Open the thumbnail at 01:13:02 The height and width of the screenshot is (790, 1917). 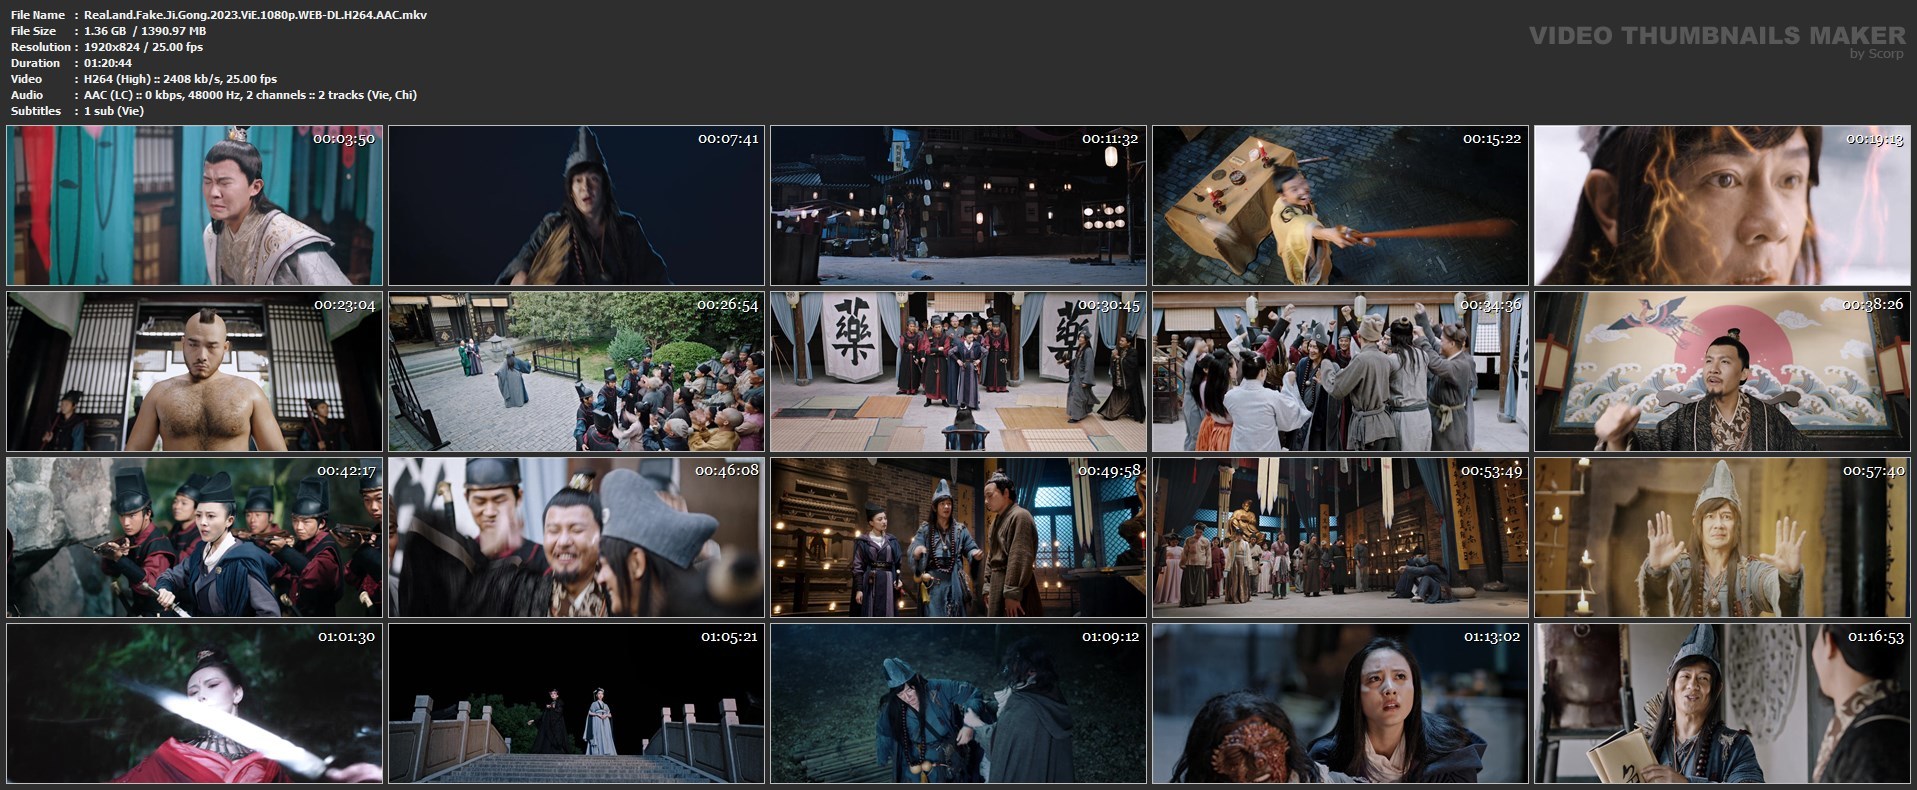(1340, 703)
